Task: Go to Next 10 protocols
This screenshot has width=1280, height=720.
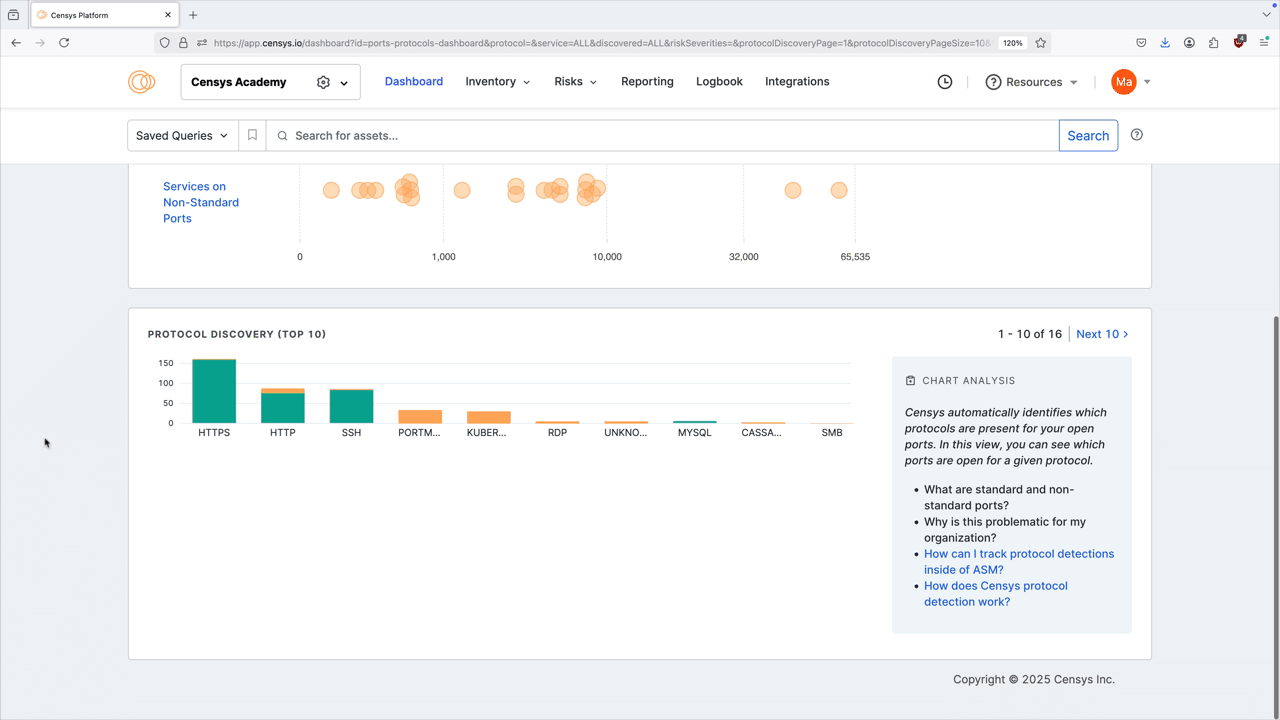Action: pos(1102,334)
